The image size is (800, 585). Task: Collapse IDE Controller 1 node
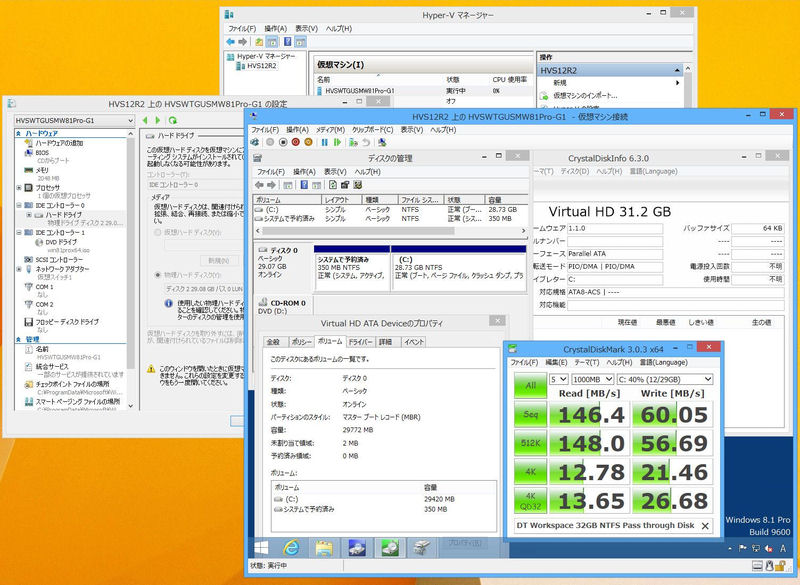19,233
